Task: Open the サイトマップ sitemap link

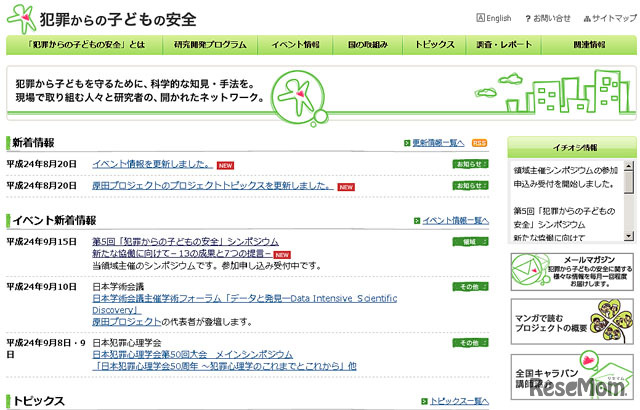Action: (x=609, y=18)
